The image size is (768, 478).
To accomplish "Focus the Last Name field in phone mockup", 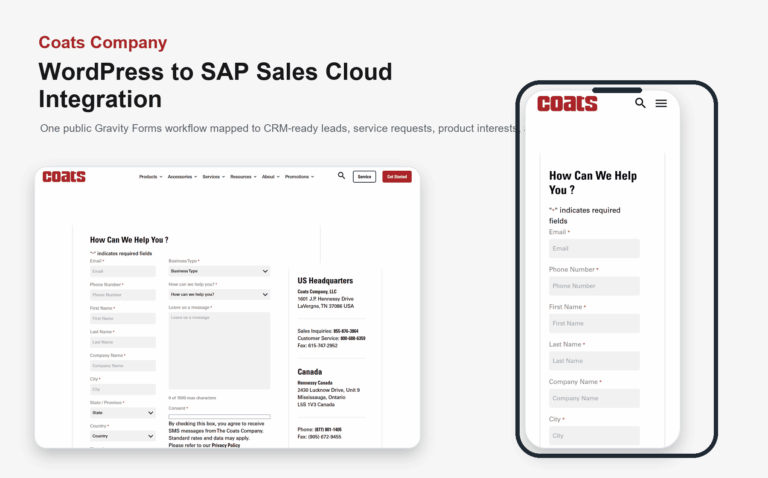I will point(594,361).
